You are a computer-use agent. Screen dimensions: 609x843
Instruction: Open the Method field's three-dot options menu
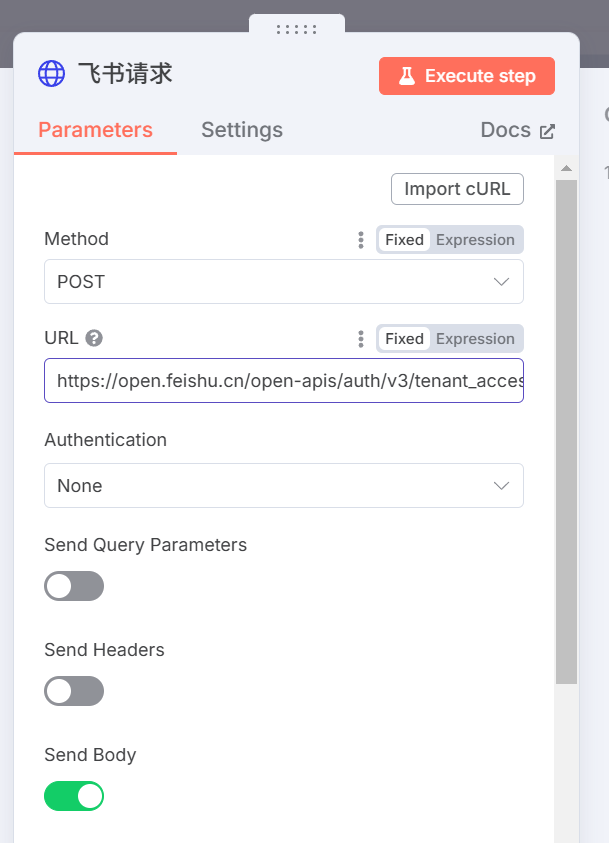(x=361, y=240)
